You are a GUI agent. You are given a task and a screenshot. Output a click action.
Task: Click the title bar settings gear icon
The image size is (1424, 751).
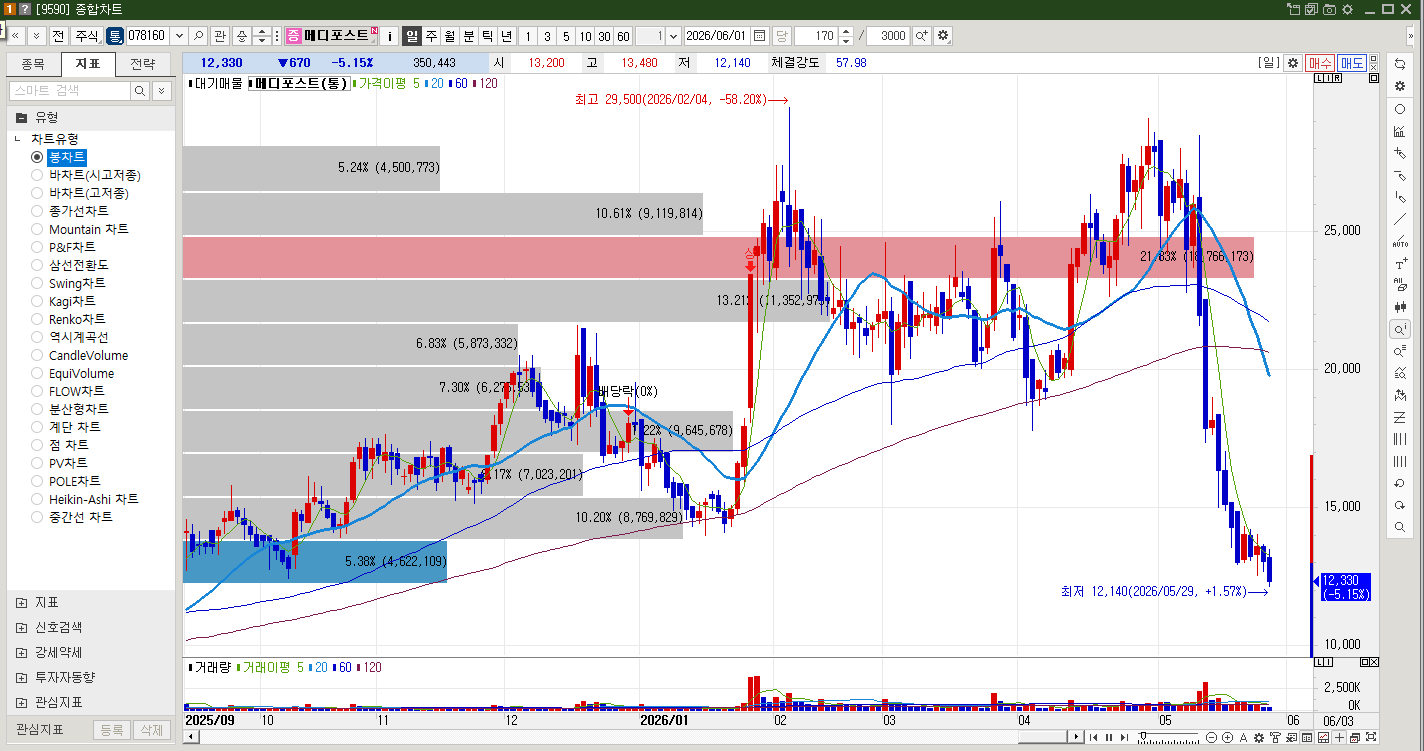[x=1347, y=9]
